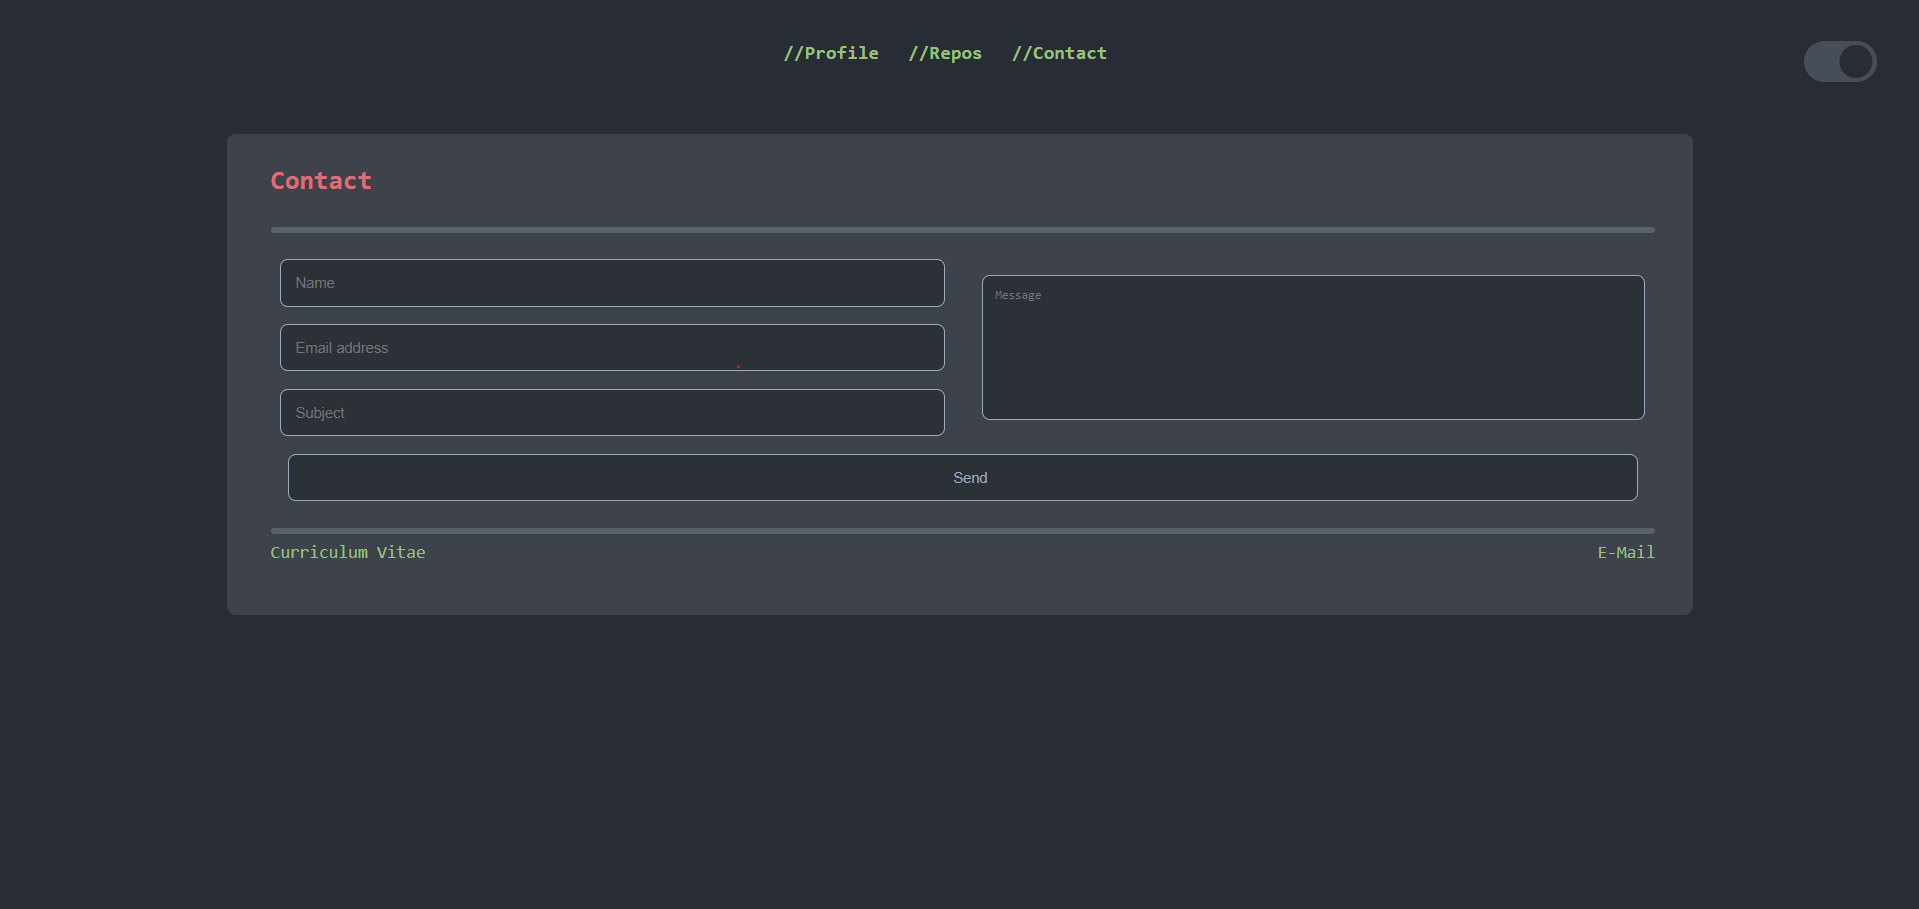The width and height of the screenshot is (1919, 909).
Task: Select //Contact in the top navigation
Action: click(x=1058, y=53)
